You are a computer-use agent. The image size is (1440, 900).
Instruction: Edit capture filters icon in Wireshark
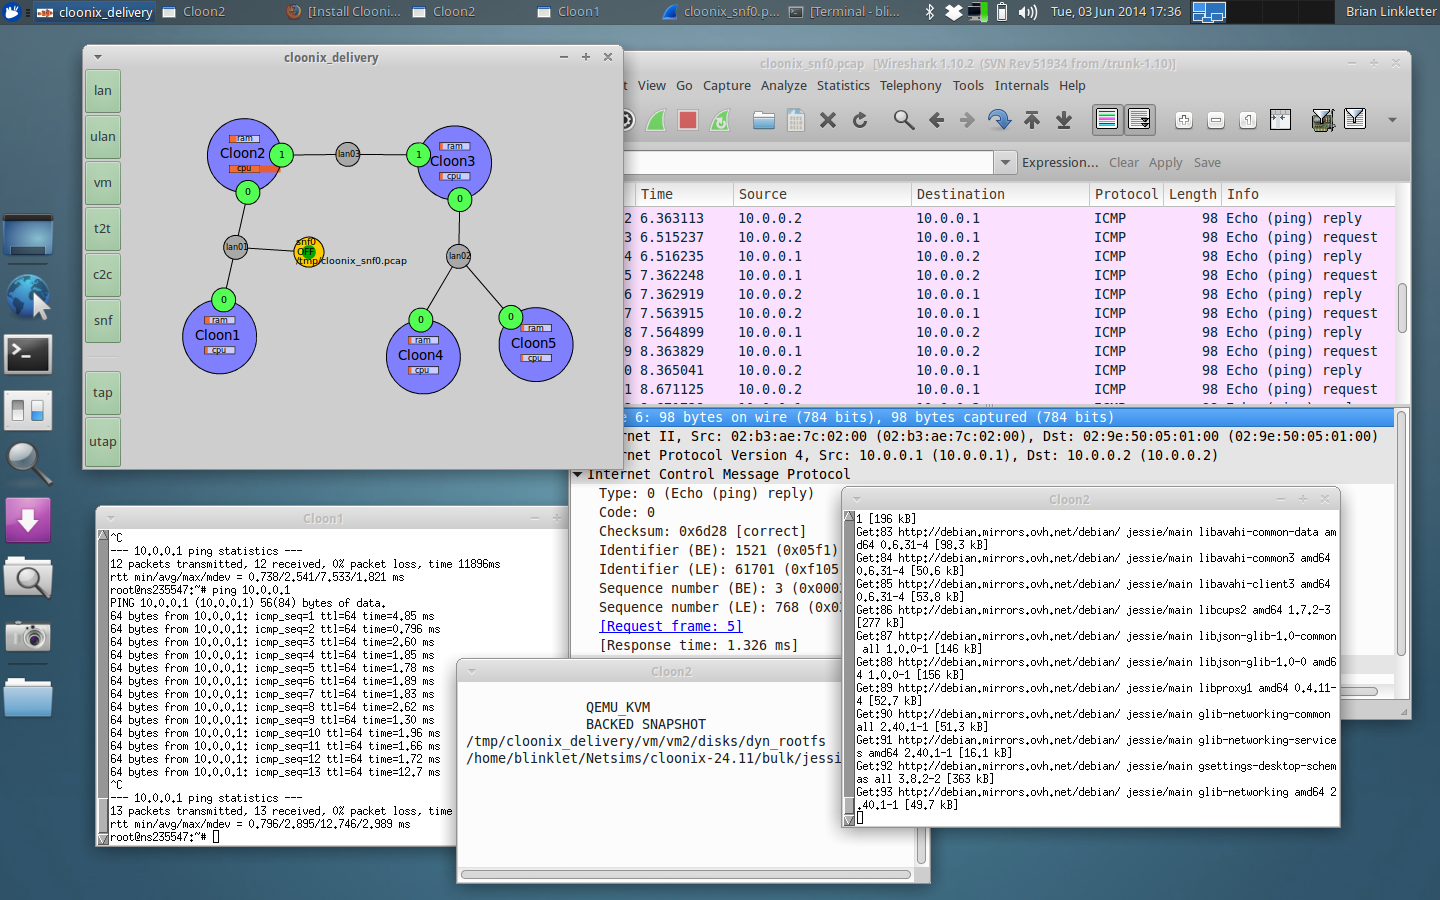tap(1323, 120)
